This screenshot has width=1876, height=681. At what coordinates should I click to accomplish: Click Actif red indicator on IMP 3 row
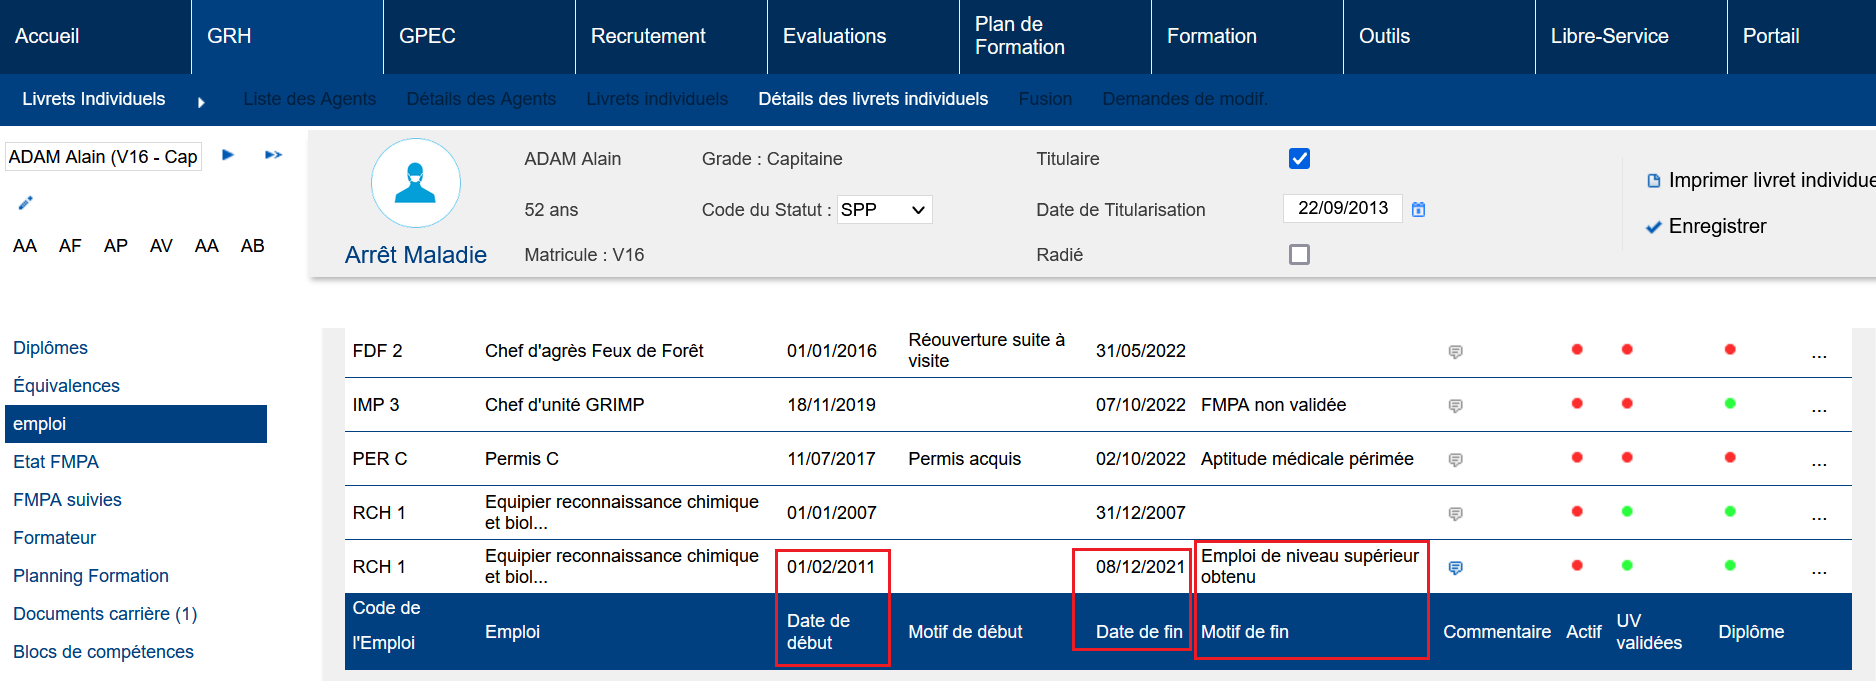[1577, 404]
